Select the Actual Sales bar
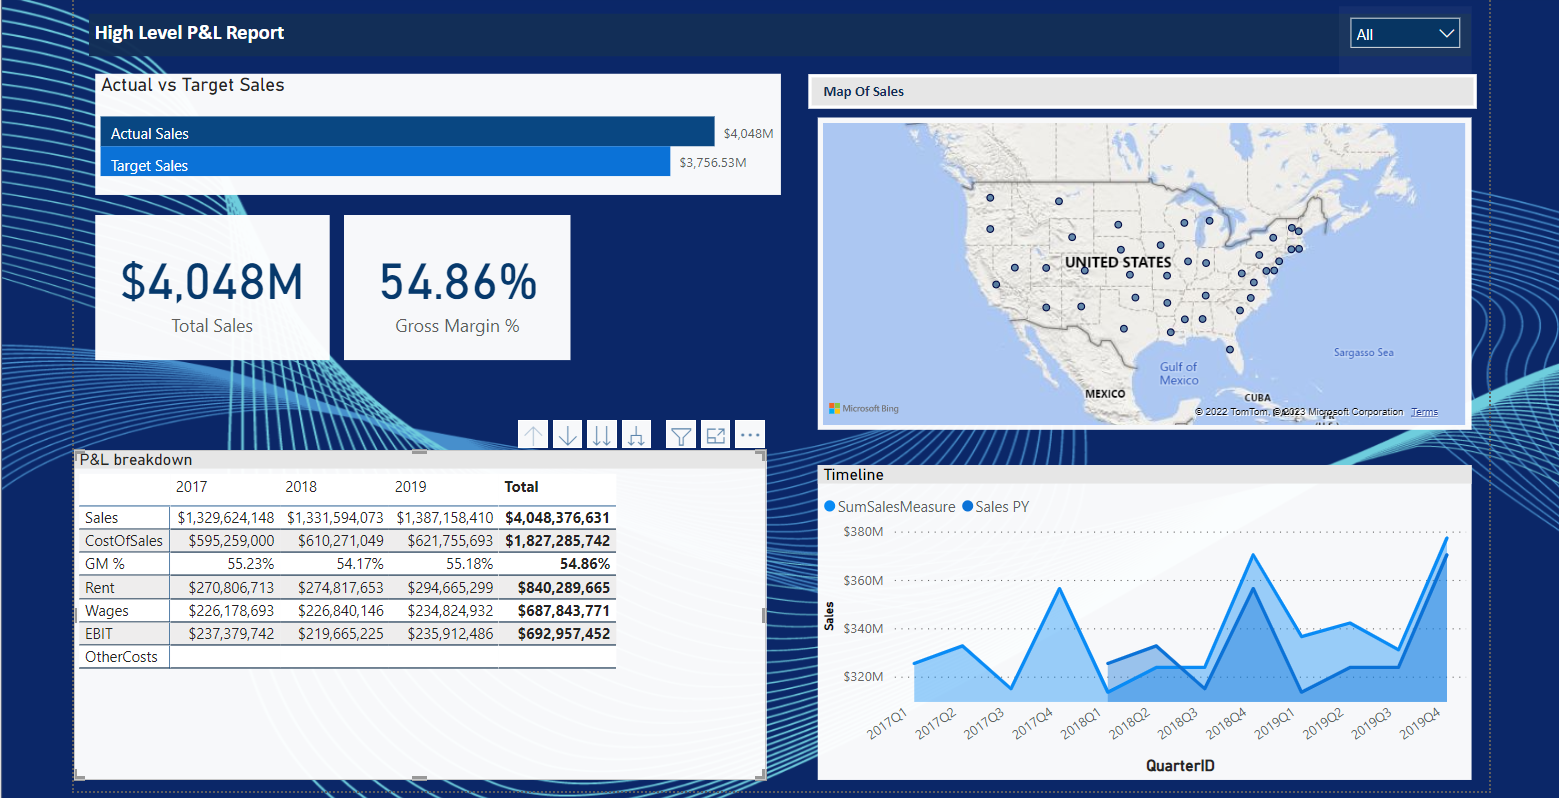The height and width of the screenshot is (798, 1559). coord(407,132)
